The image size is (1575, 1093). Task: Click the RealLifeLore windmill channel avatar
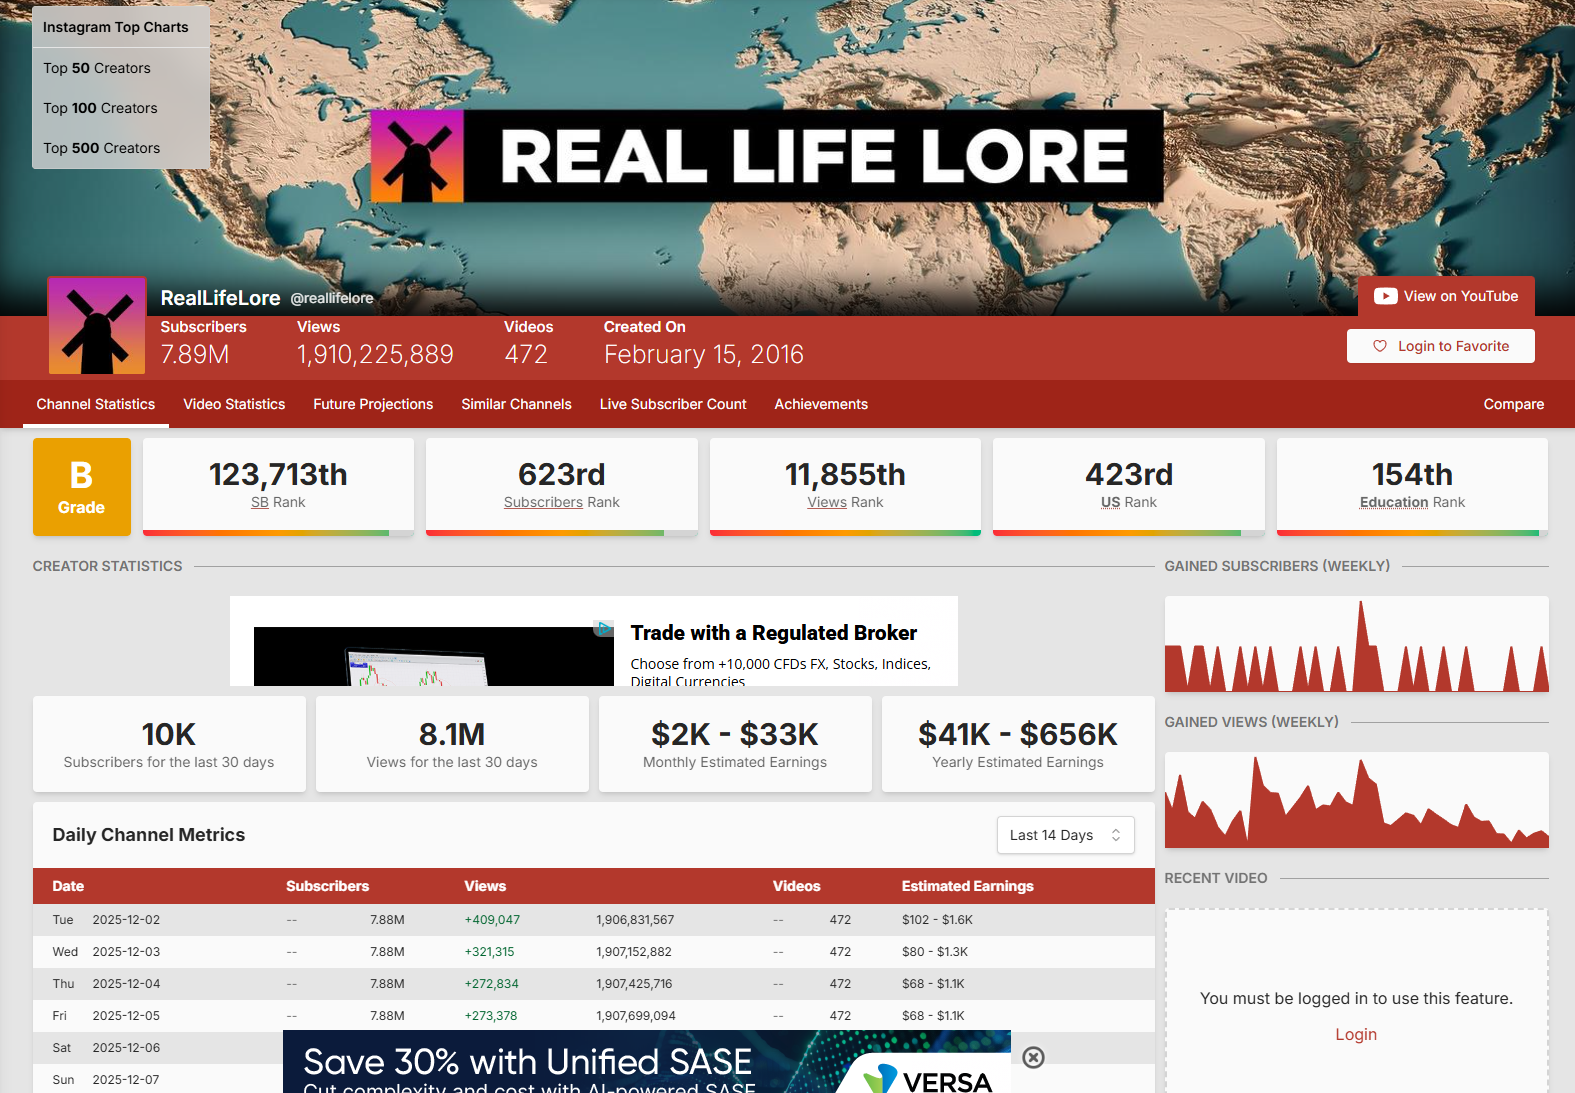pos(97,327)
